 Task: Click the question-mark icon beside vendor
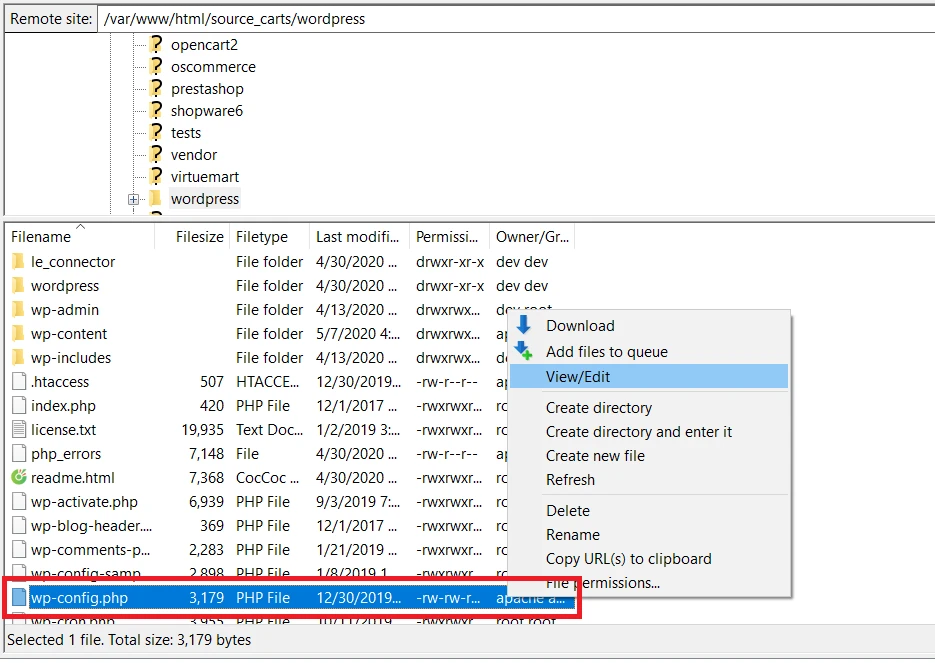click(x=156, y=154)
